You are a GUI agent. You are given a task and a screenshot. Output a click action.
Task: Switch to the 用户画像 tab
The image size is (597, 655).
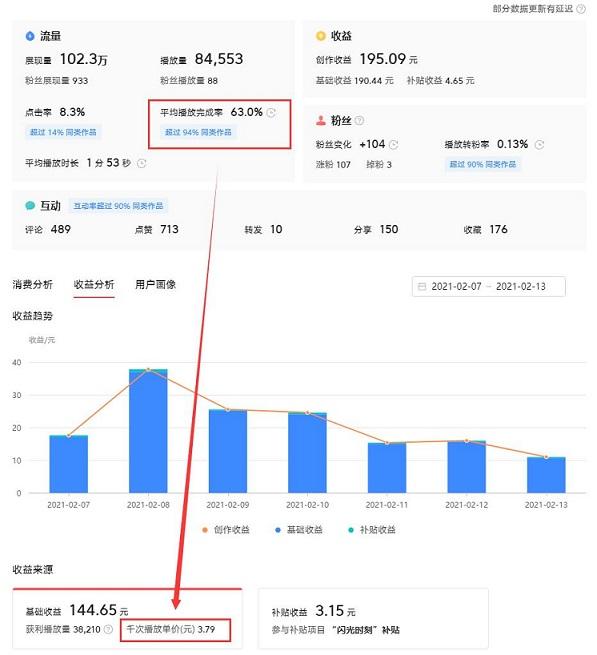coord(155,285)
